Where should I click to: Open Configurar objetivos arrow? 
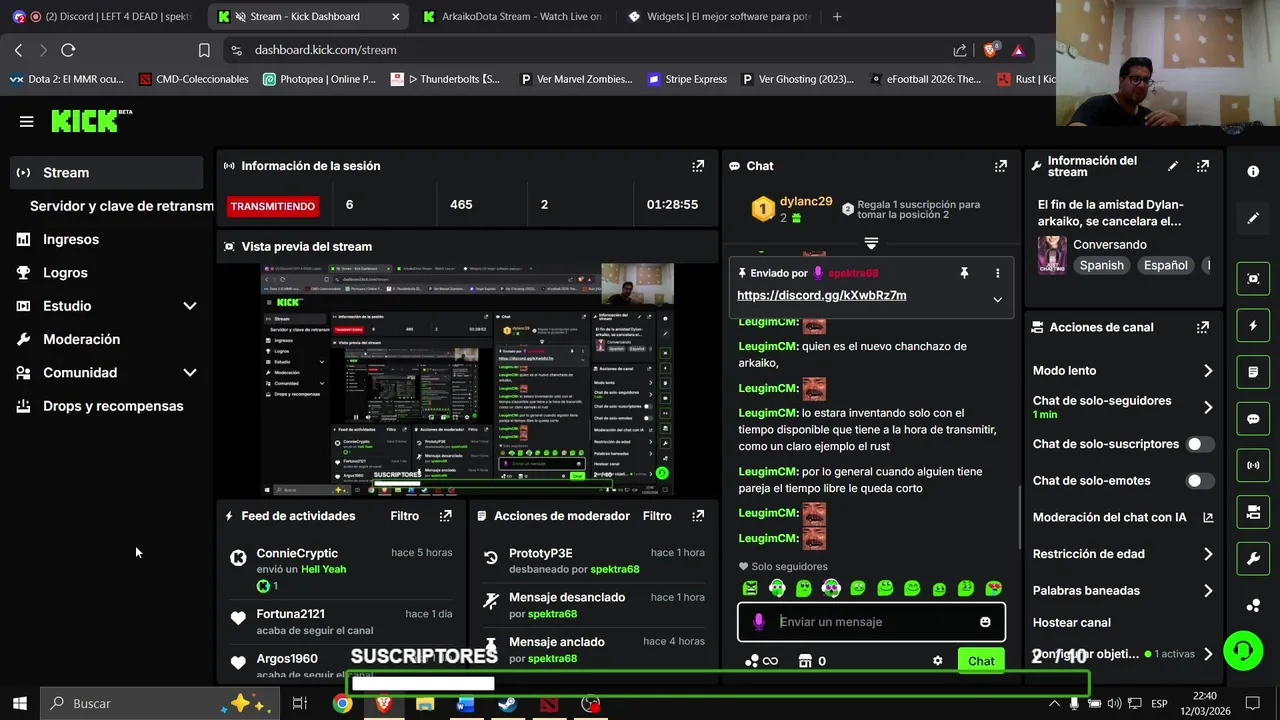pos(1208,654)
